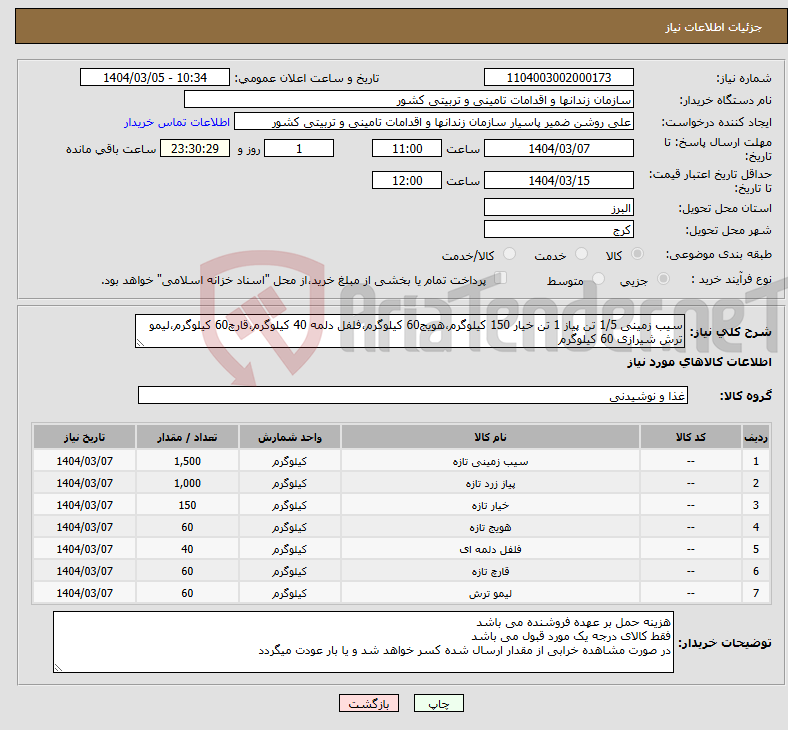Click the remaining days field showing 1

coord(299,149)
